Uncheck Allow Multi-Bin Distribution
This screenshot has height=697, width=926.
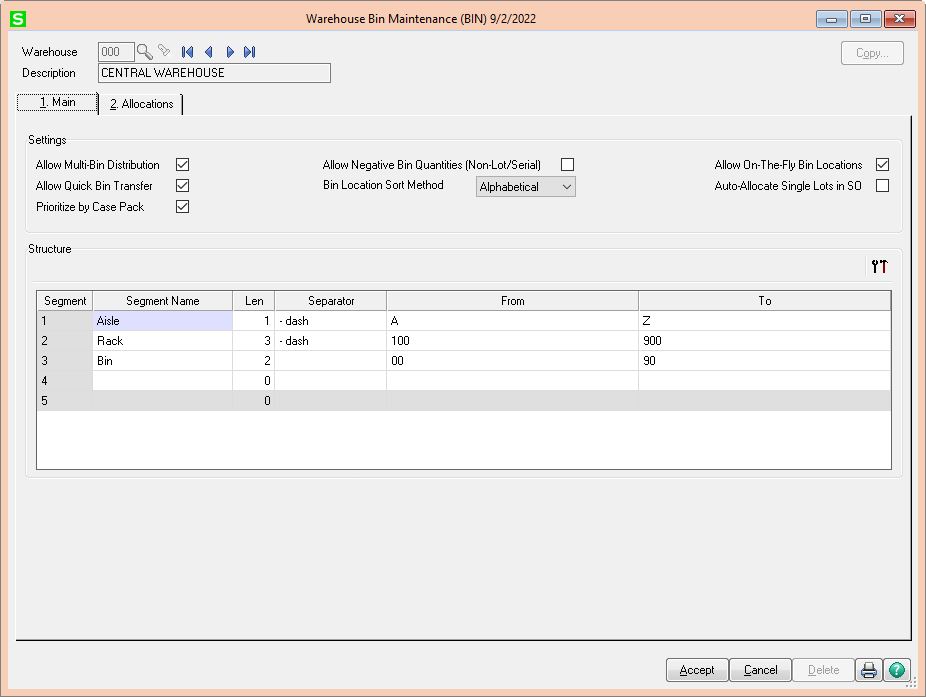click(x=182, y=165)
